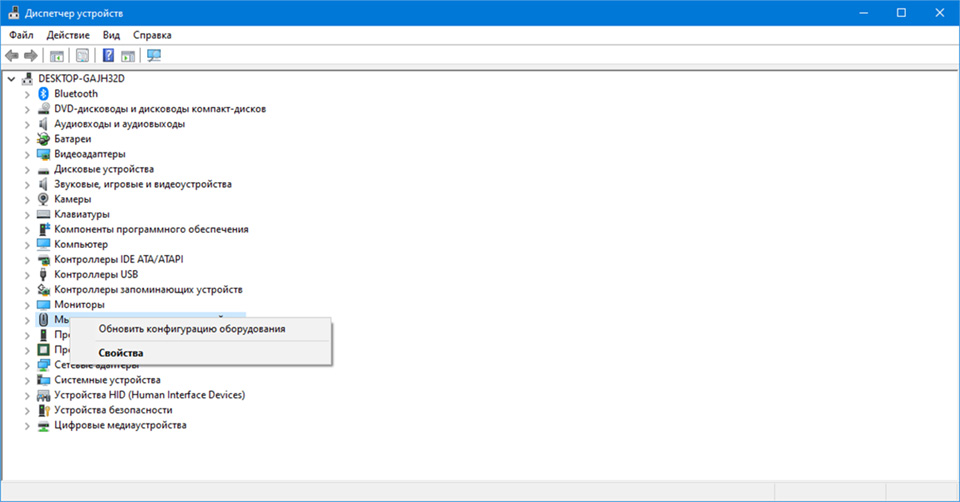Select the Устройства безопасности label

coord(113,410)
